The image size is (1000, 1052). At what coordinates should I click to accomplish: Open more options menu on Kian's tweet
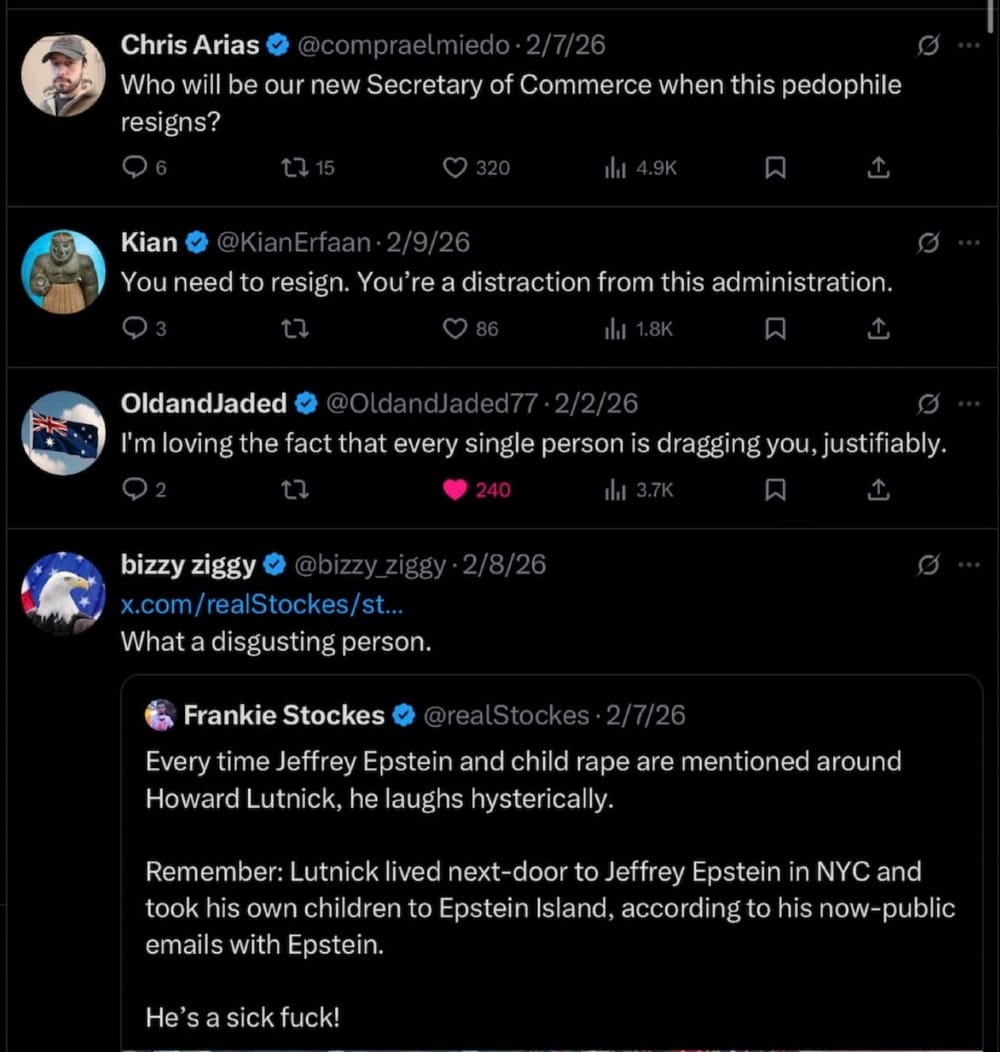coord(967,243)
